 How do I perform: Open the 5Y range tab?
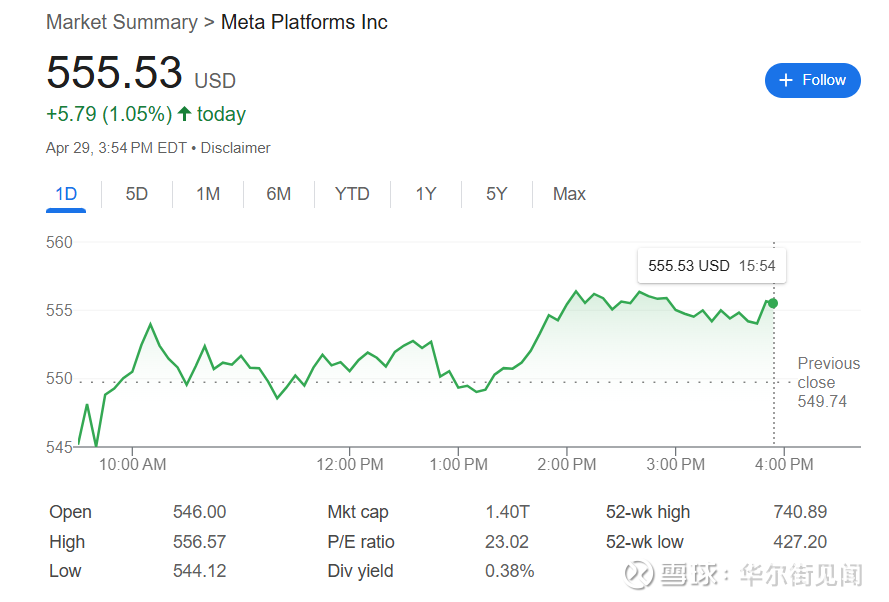[x=497, y=194]
